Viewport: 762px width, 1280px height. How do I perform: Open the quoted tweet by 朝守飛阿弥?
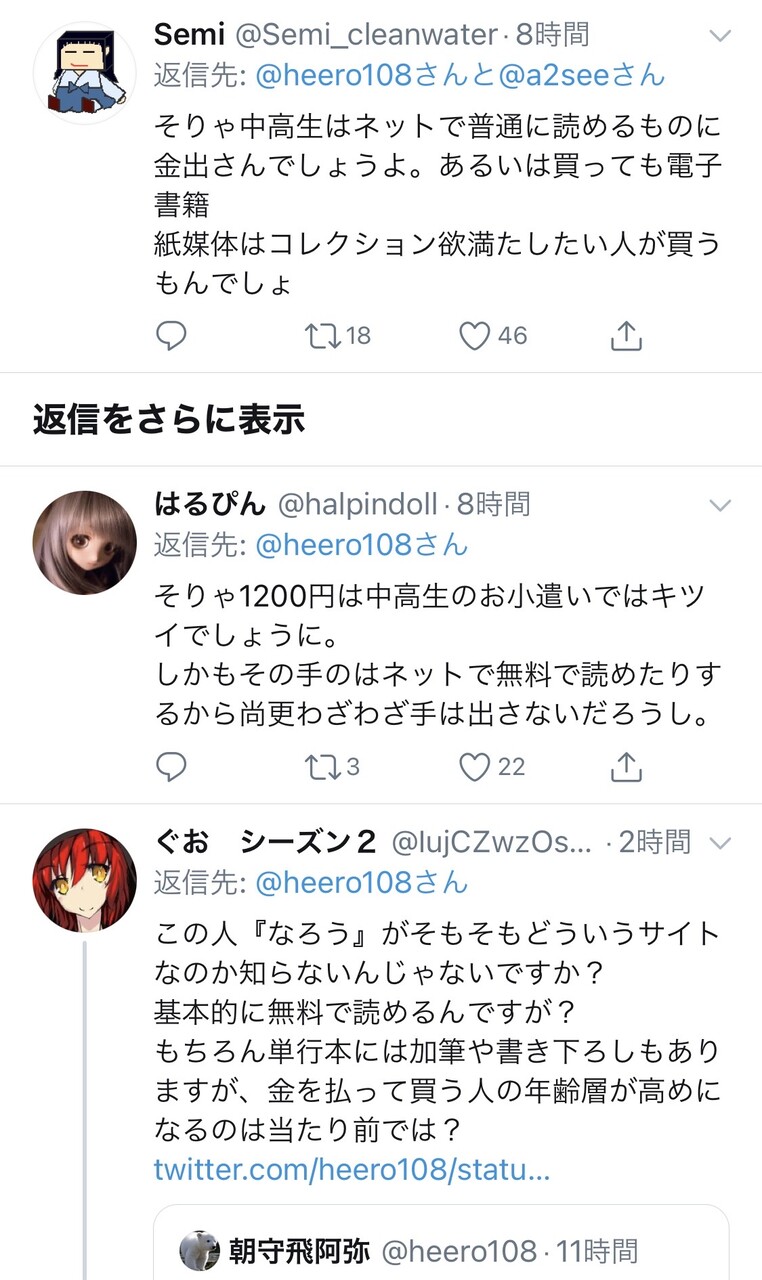(x=441, y=1243)
